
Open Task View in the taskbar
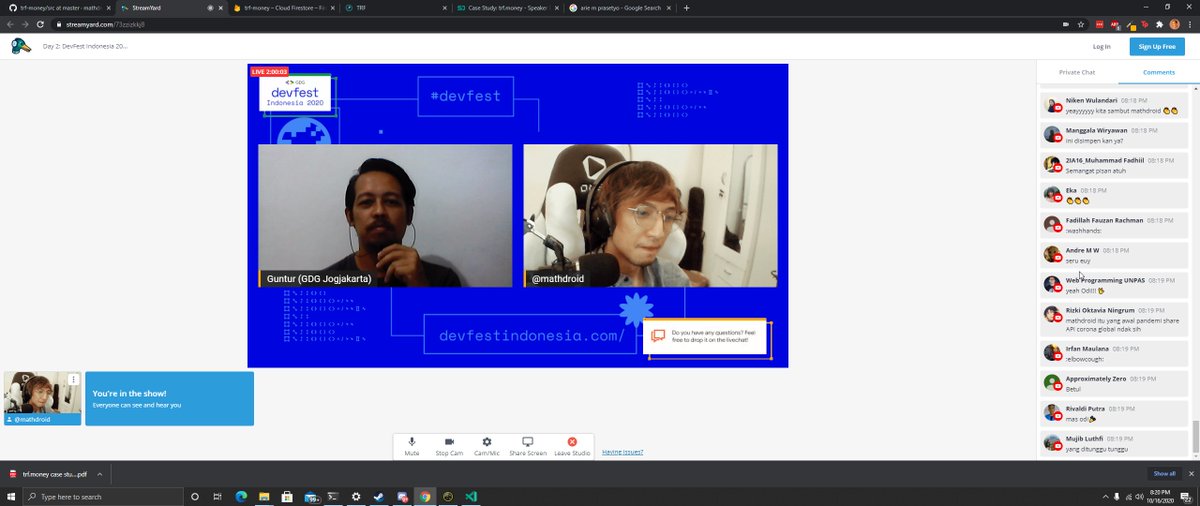tap(218, 496)
